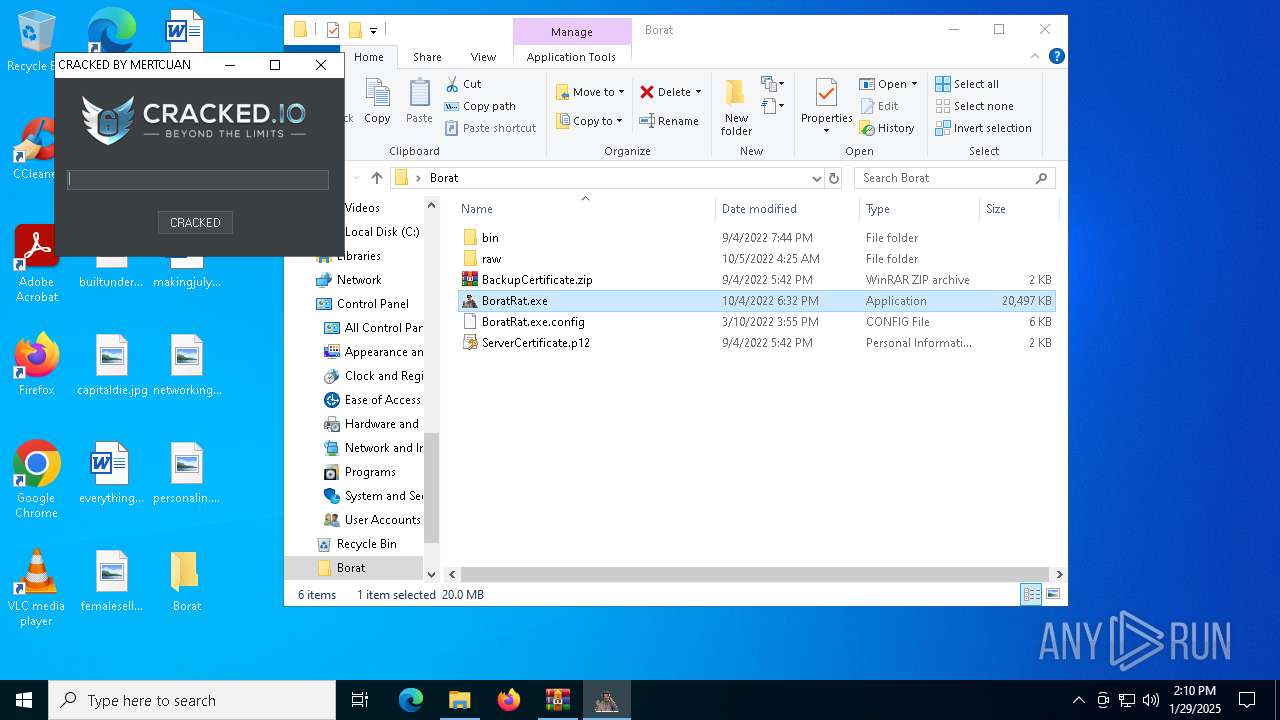Switch to the Home ribbon tab
Image resolution: width=1280 pixels, height=720 pixels.
click(x=369, y=57)
